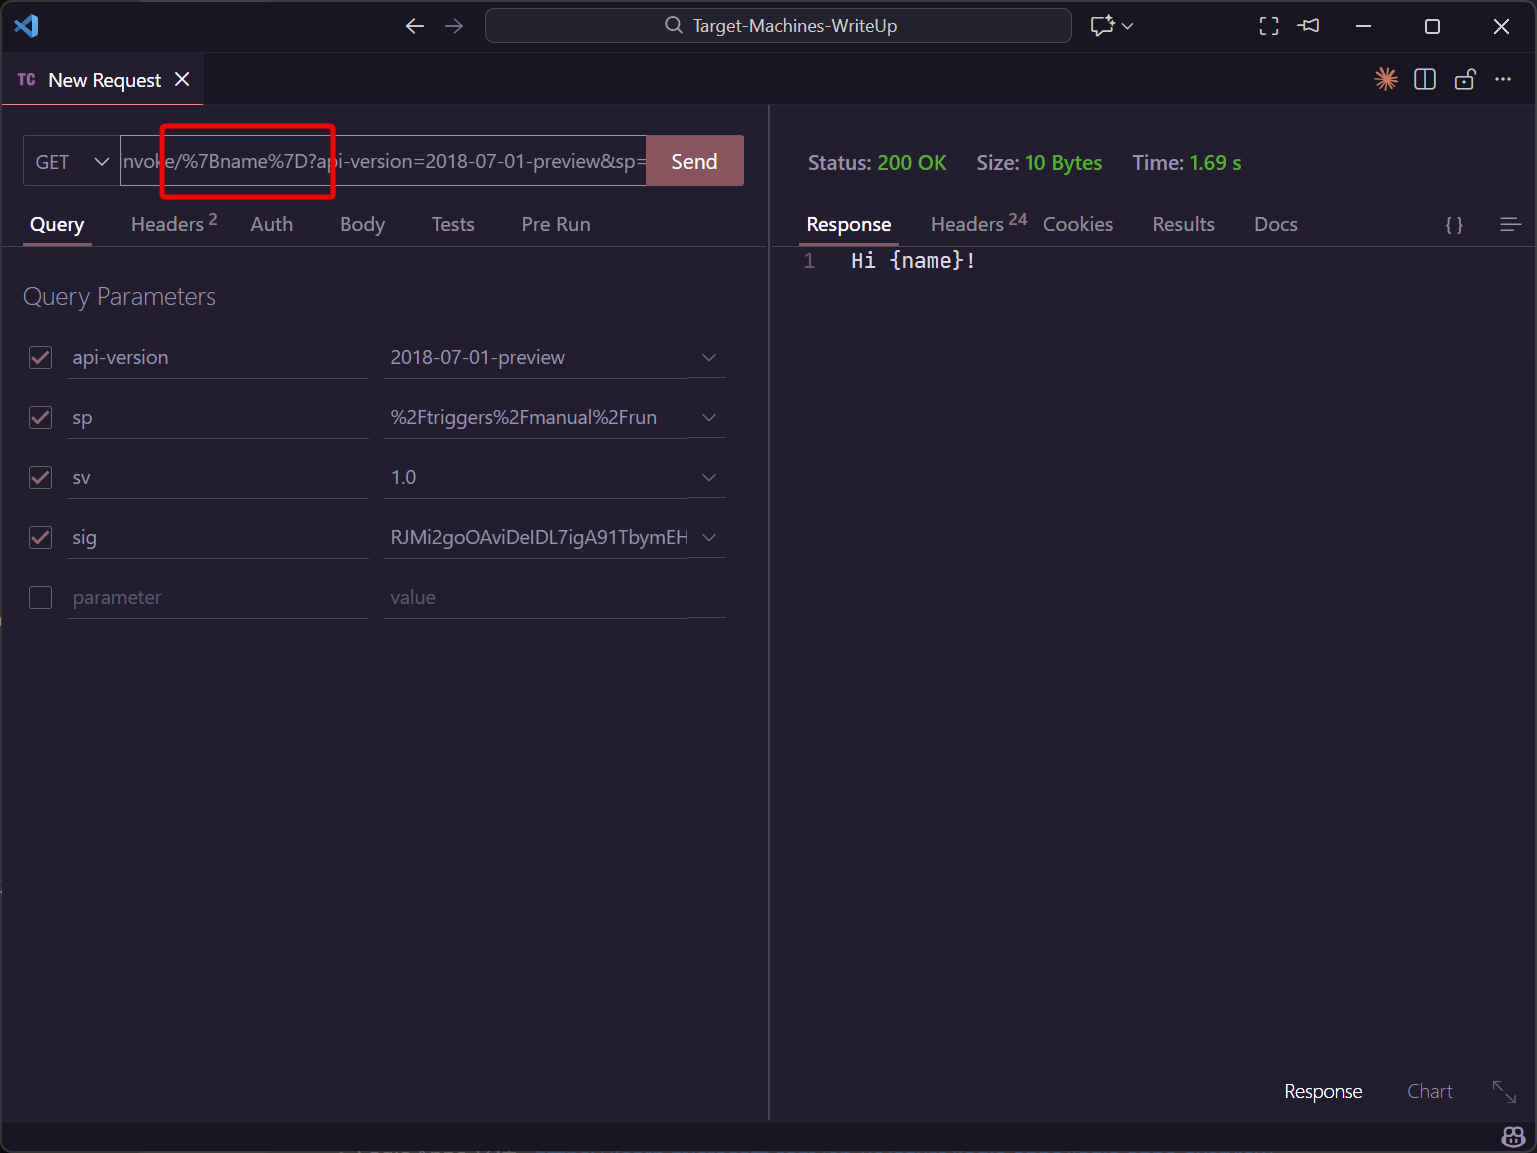Split the editor with layout icon
This screenshot has width=1537, height=1153.
coord(1425,80)
